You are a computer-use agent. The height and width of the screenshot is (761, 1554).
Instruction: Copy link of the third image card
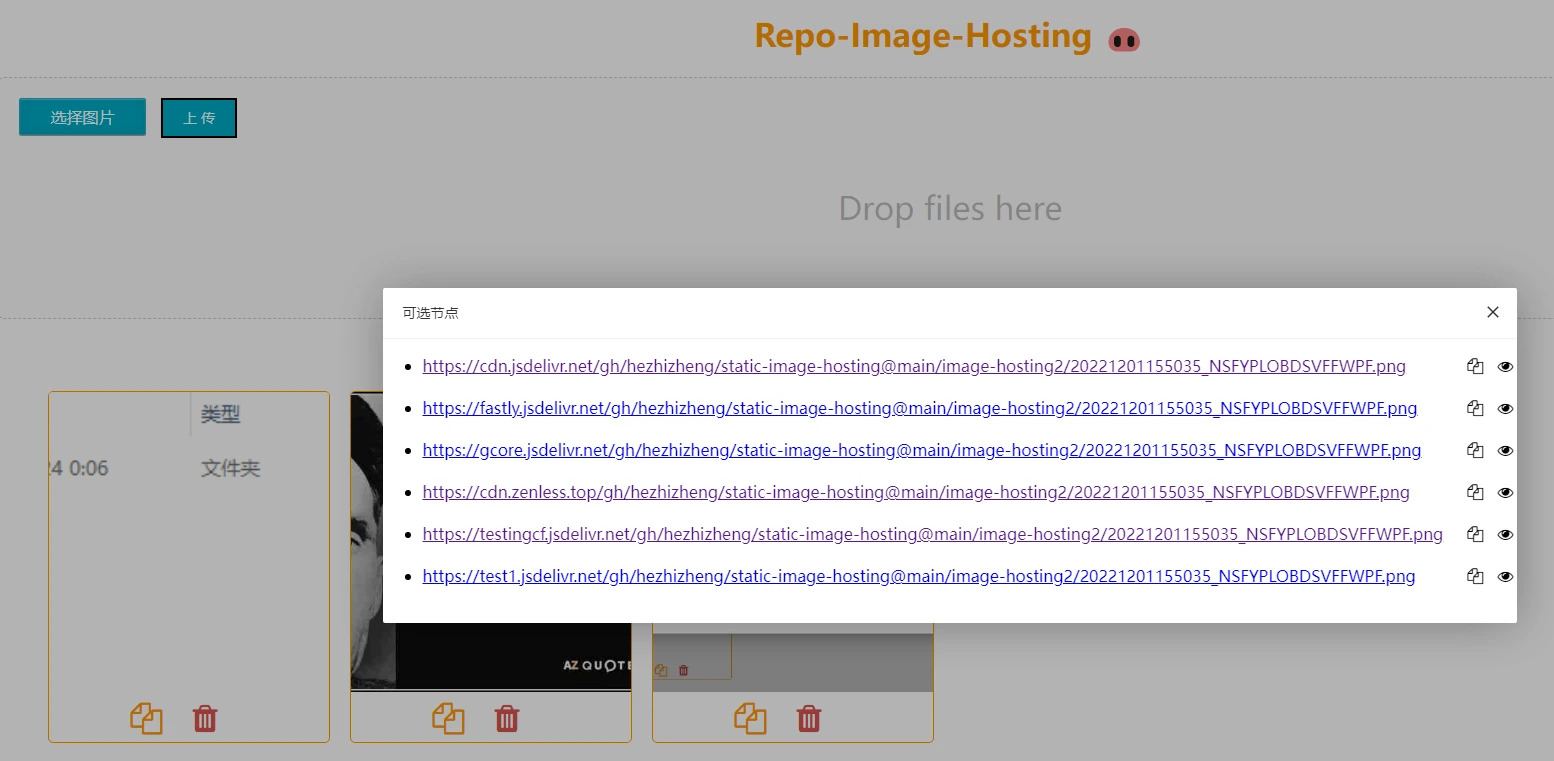pos(750,718)
